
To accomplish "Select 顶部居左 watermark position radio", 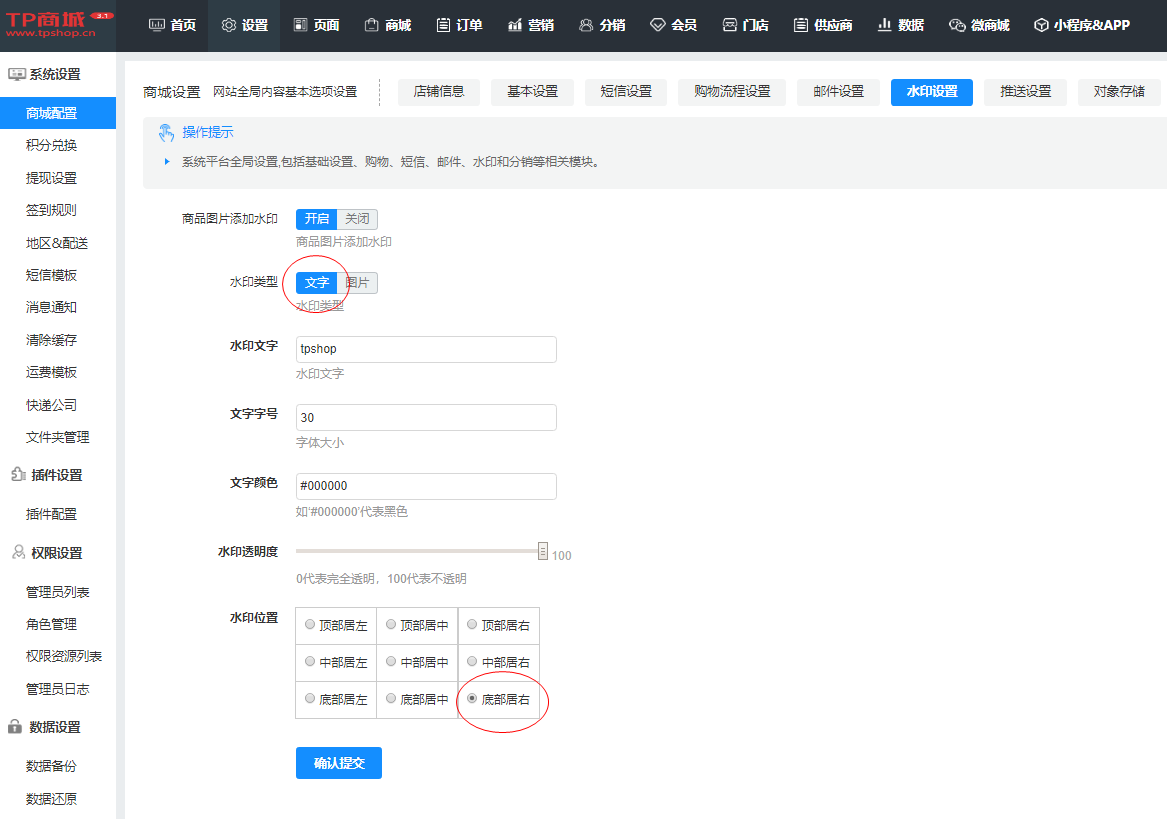I will [310, 625].
